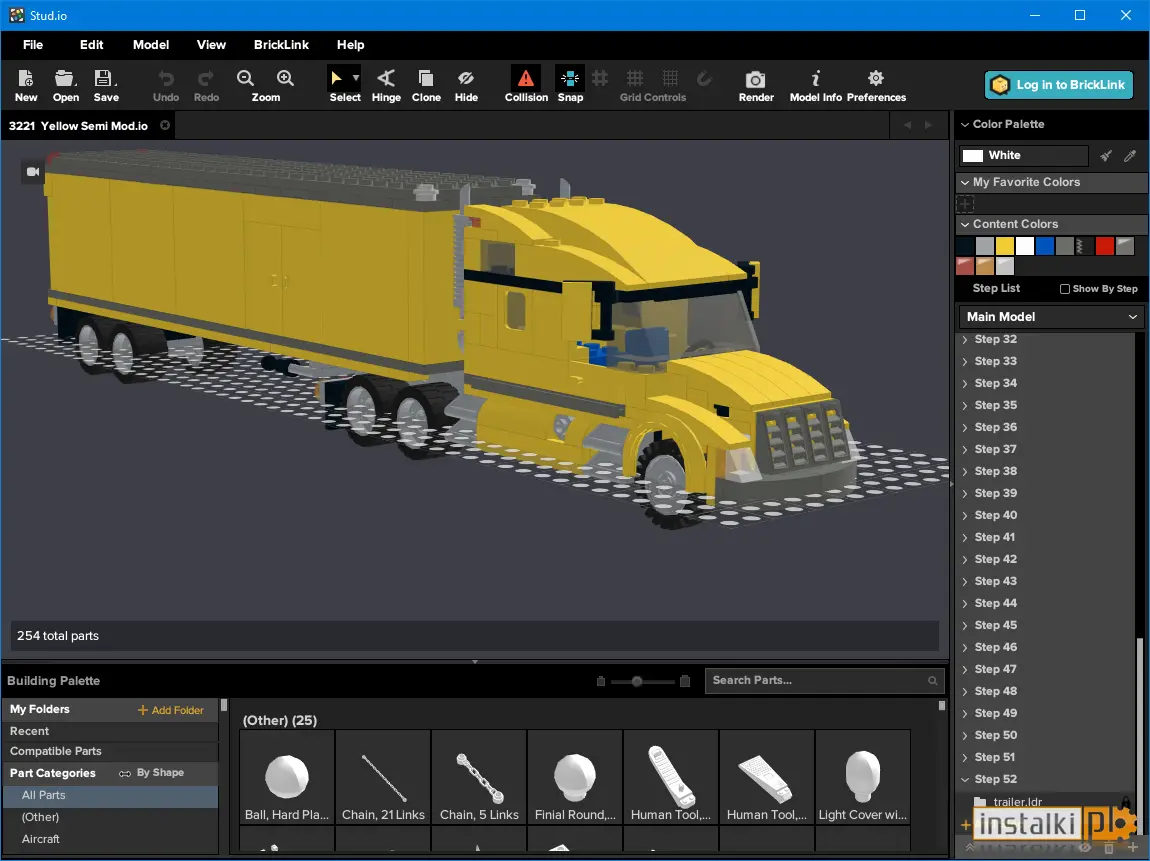Log in to BrickLink
1150x861 pixels.
coord(1058,85)
